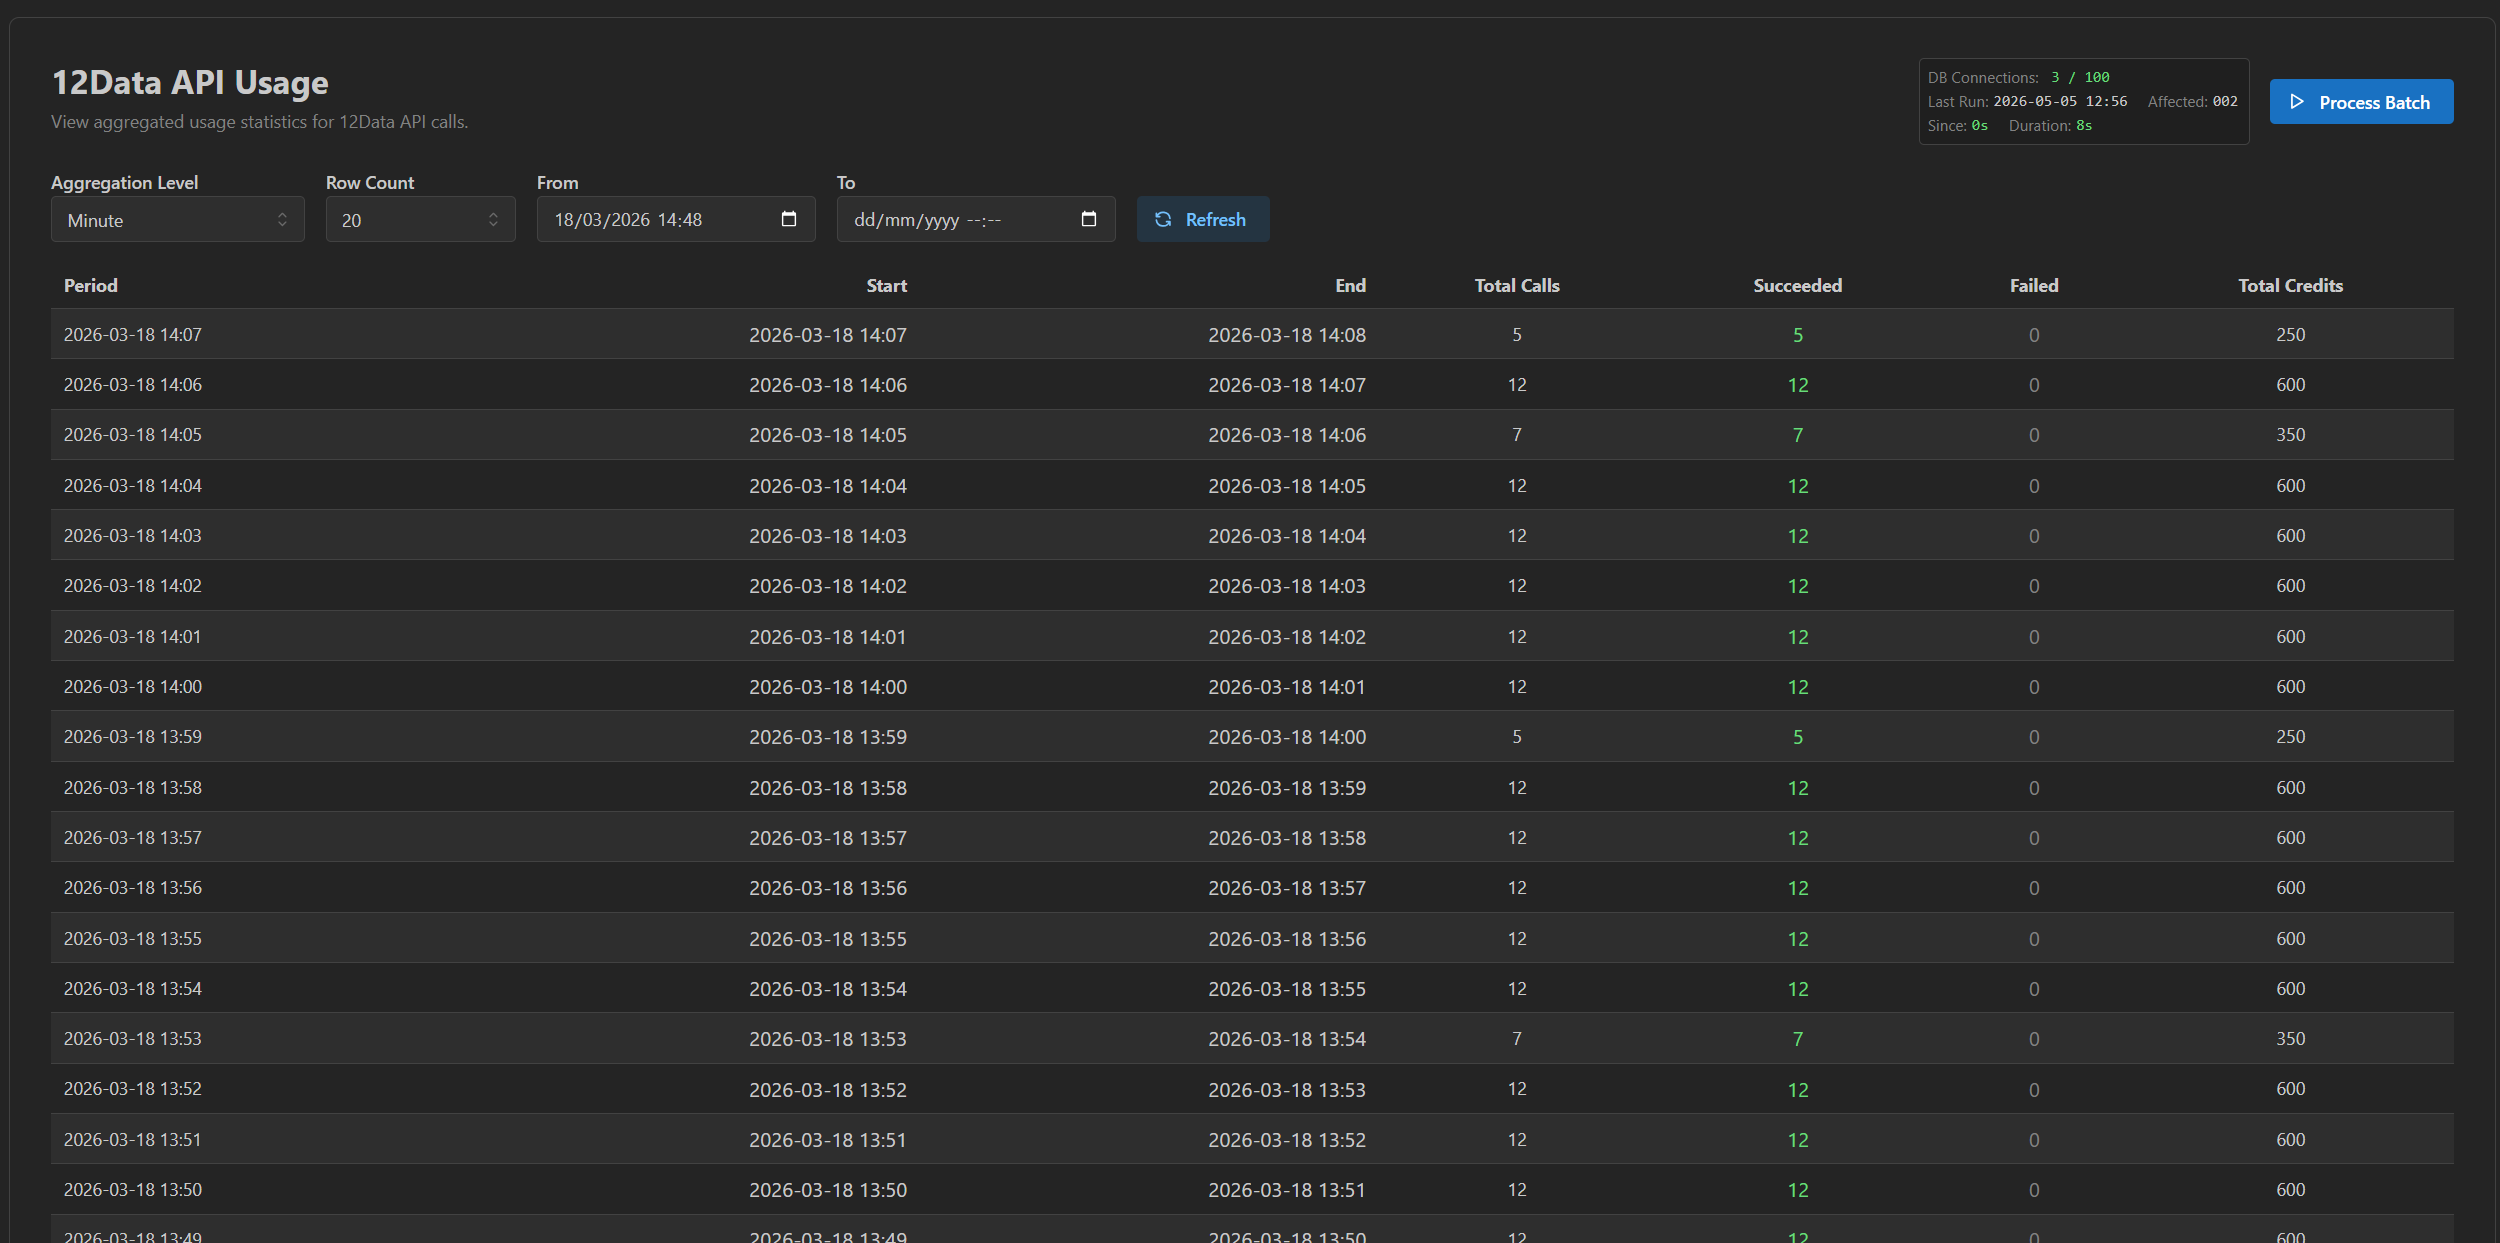Image resolution: width=2500 pixels, height=1243 pixels.
Task: Select period cell 2026-03-18 13:57
Action: pos(133,838)
